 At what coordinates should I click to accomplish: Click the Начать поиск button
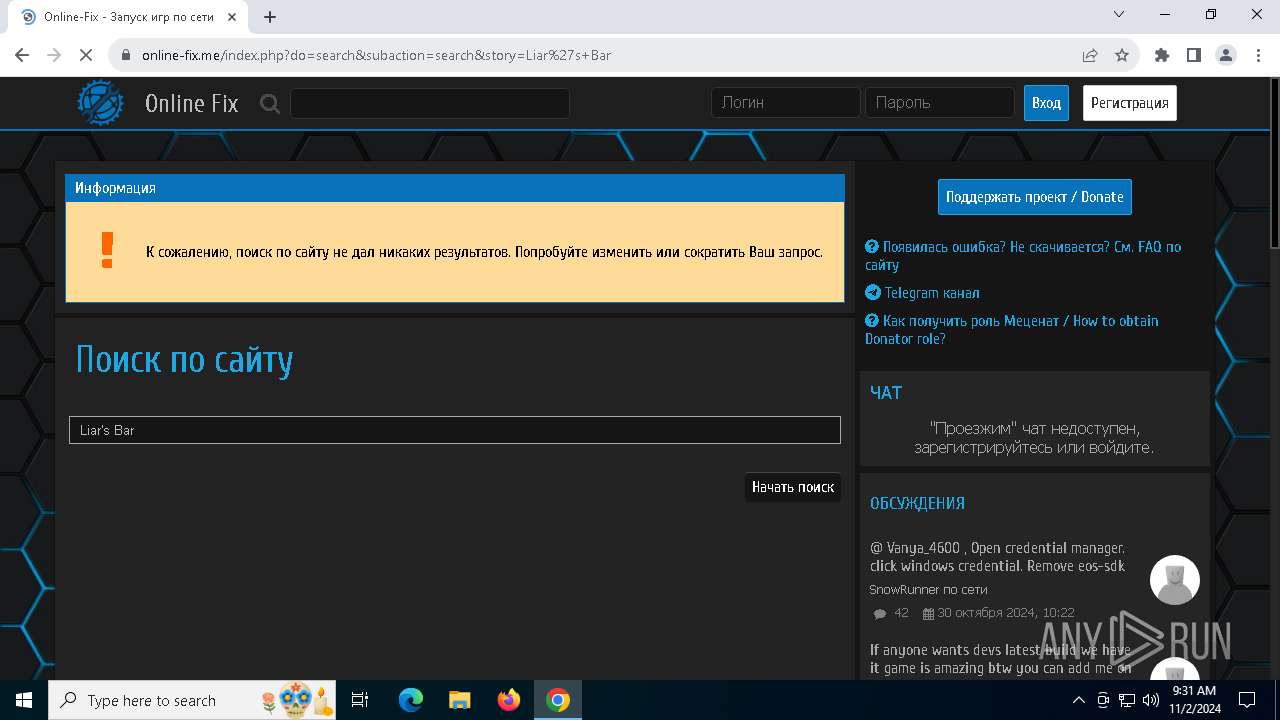pos(793,487)
